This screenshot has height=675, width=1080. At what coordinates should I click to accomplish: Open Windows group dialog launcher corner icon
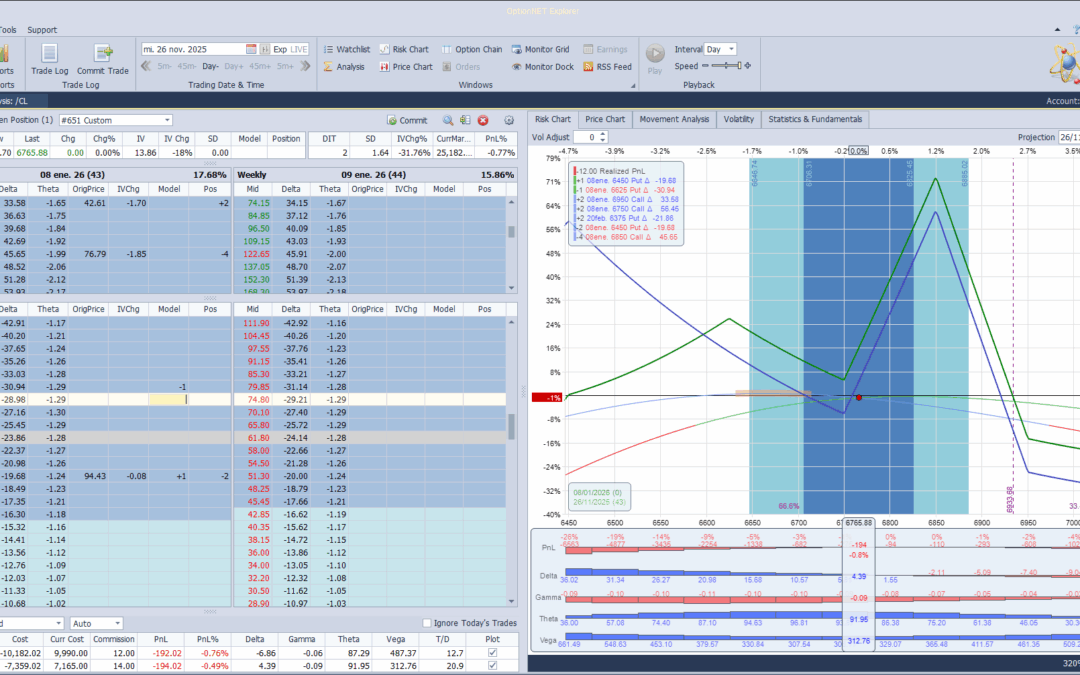coord(633,85)
